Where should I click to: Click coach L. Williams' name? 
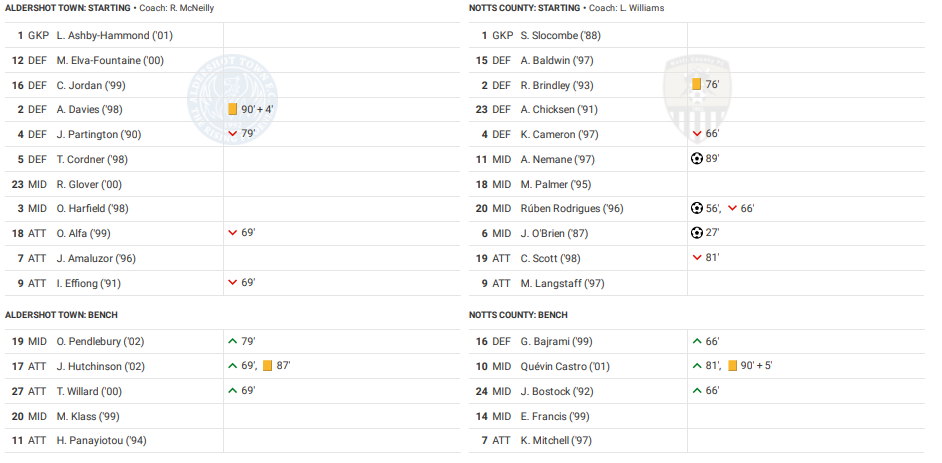tap(642, 8)
